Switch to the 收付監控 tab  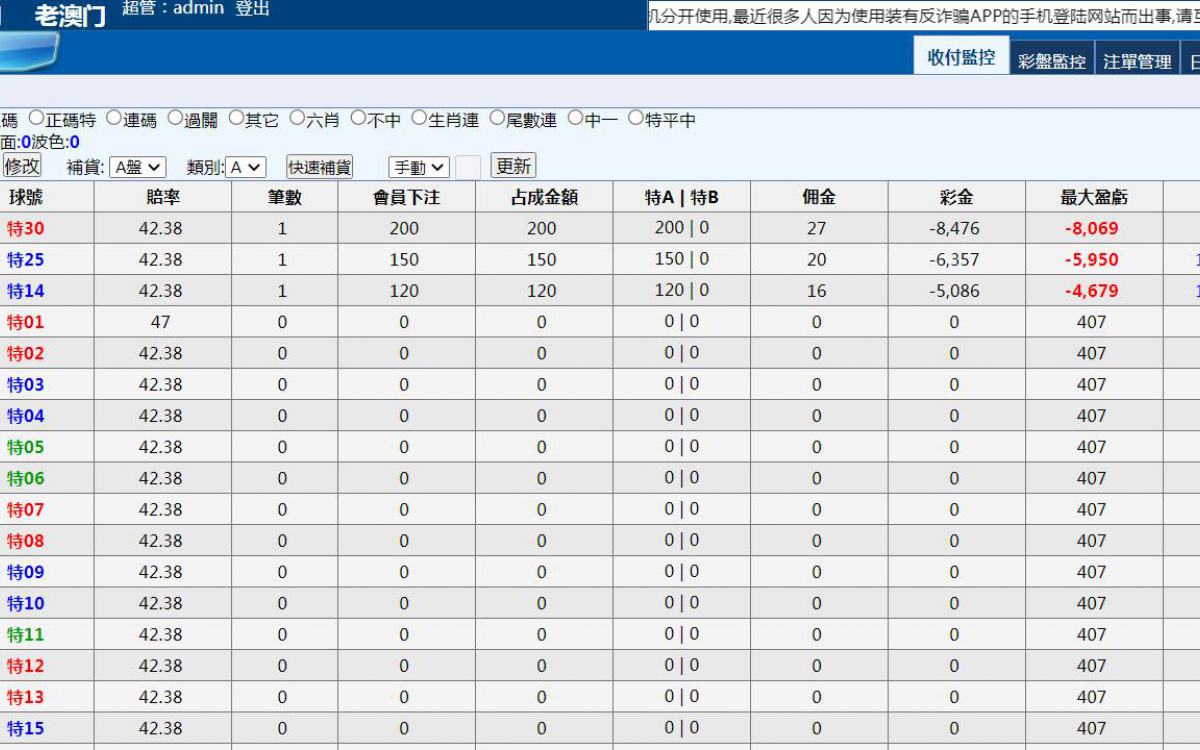point(961,57)
